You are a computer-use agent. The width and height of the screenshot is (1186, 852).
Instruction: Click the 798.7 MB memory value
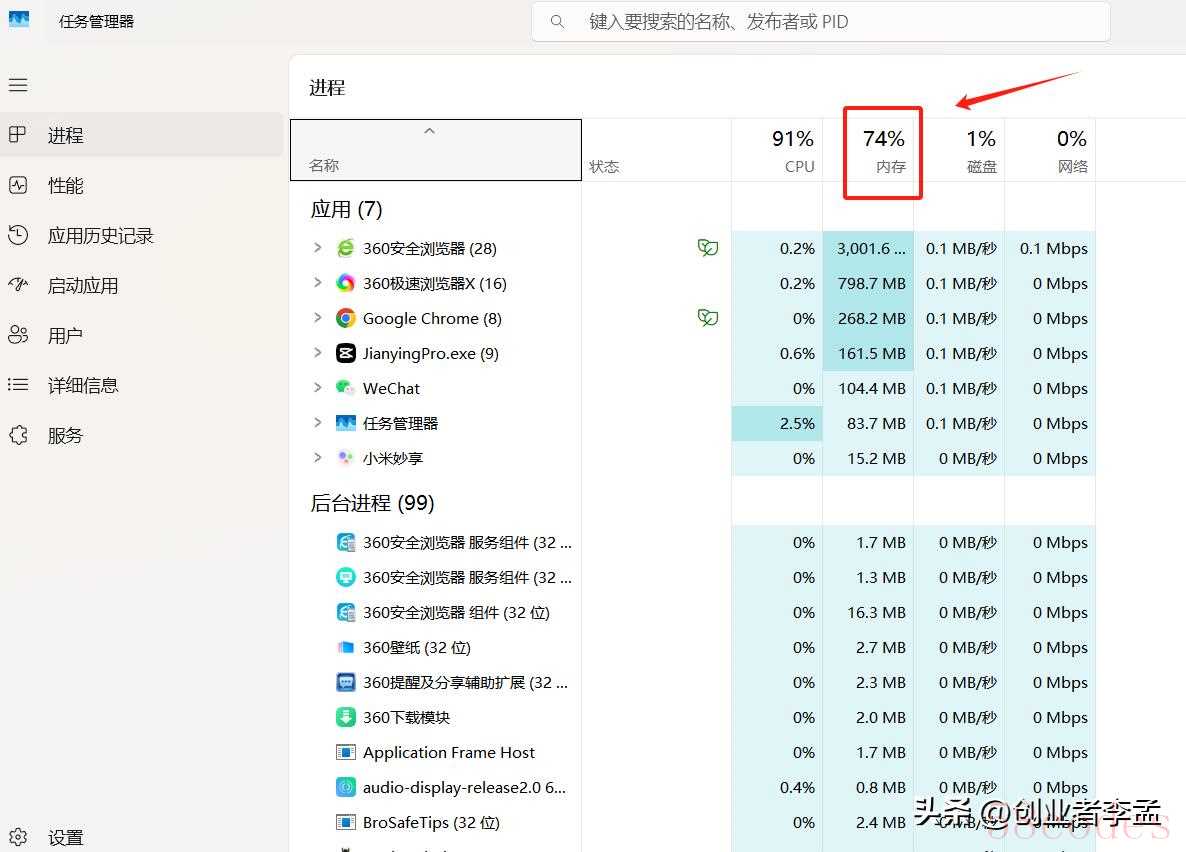tap(871, 283)
